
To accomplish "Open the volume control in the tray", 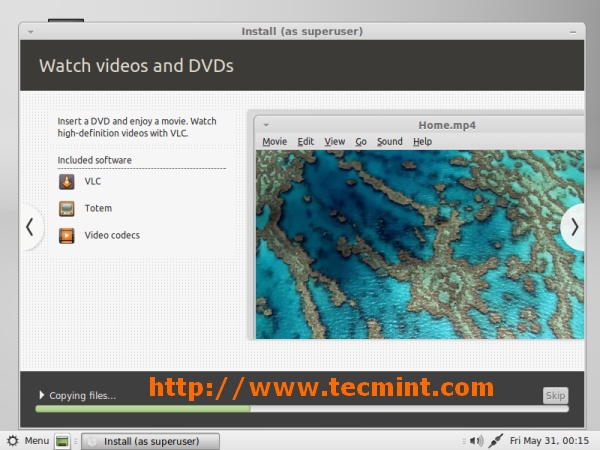I will pyautogui.click(x=476, y=441).
